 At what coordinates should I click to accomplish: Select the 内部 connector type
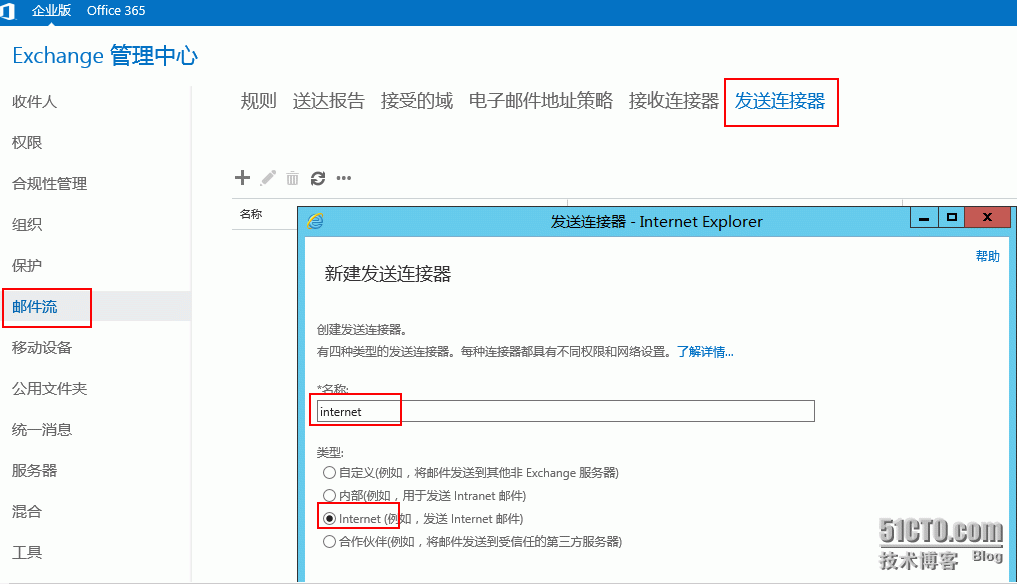[x=329, y=496]
